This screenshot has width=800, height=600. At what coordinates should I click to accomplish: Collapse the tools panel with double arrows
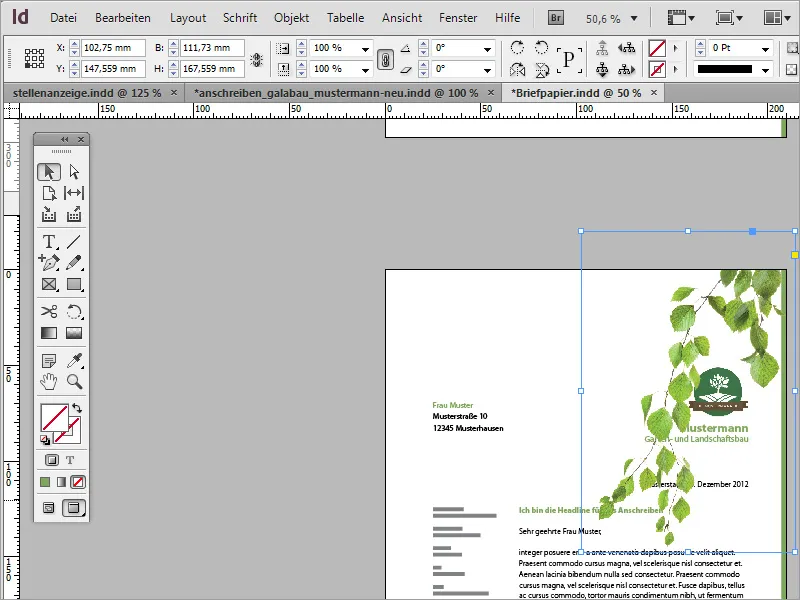pyautogui.click(x=64, y=139)
